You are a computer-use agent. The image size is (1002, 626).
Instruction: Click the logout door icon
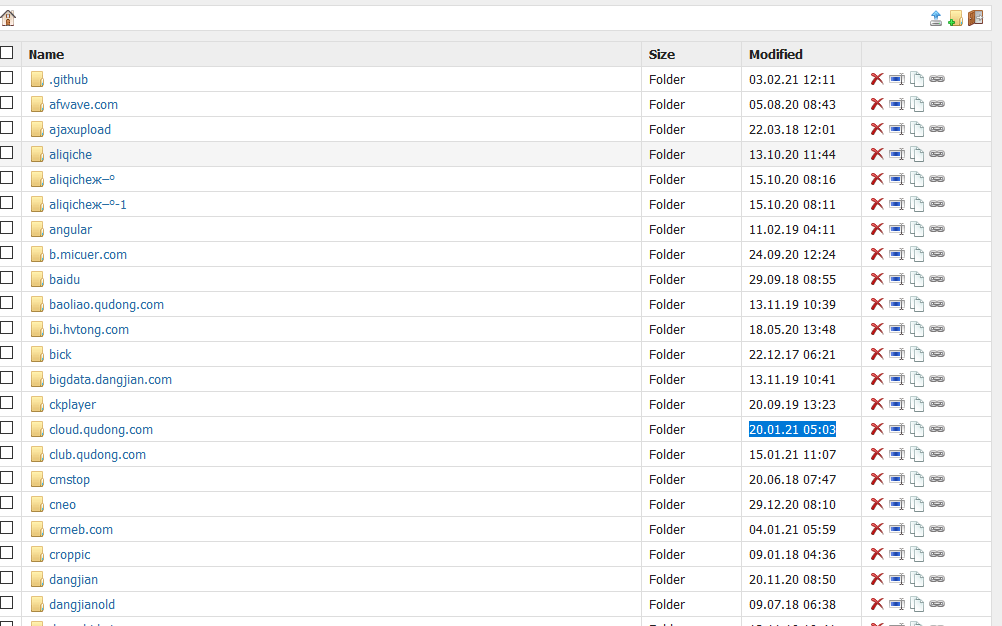click(975, 18)
